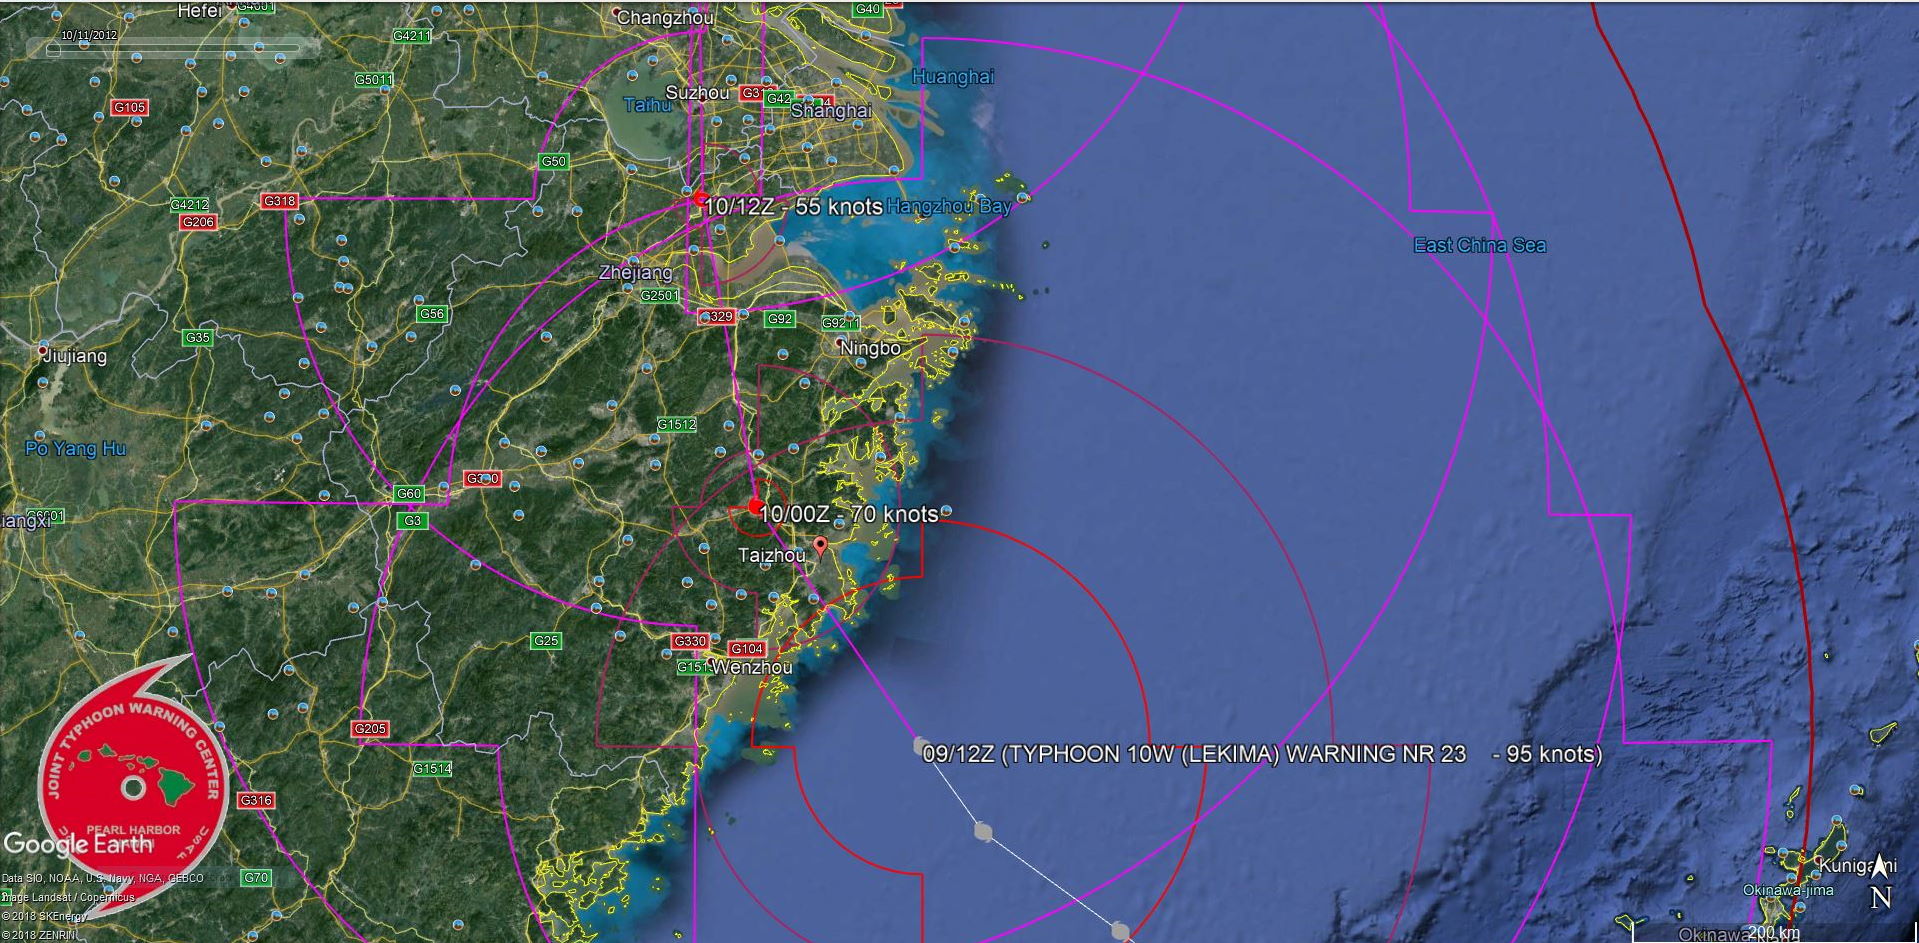This screenshot has height=943, width=1919.
Task: Select the red cyclone marker at 10/12Z 55 knots
Action: coord(700,199)
